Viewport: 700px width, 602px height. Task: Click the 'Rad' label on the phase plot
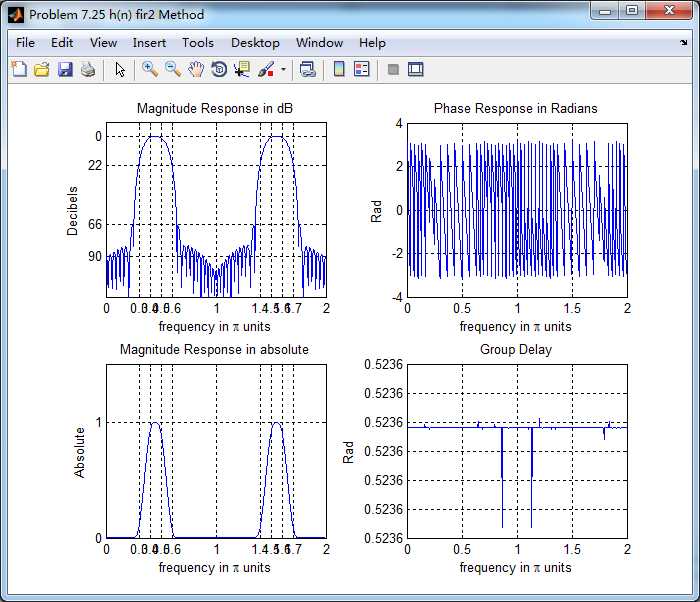[x=376, y=211]
